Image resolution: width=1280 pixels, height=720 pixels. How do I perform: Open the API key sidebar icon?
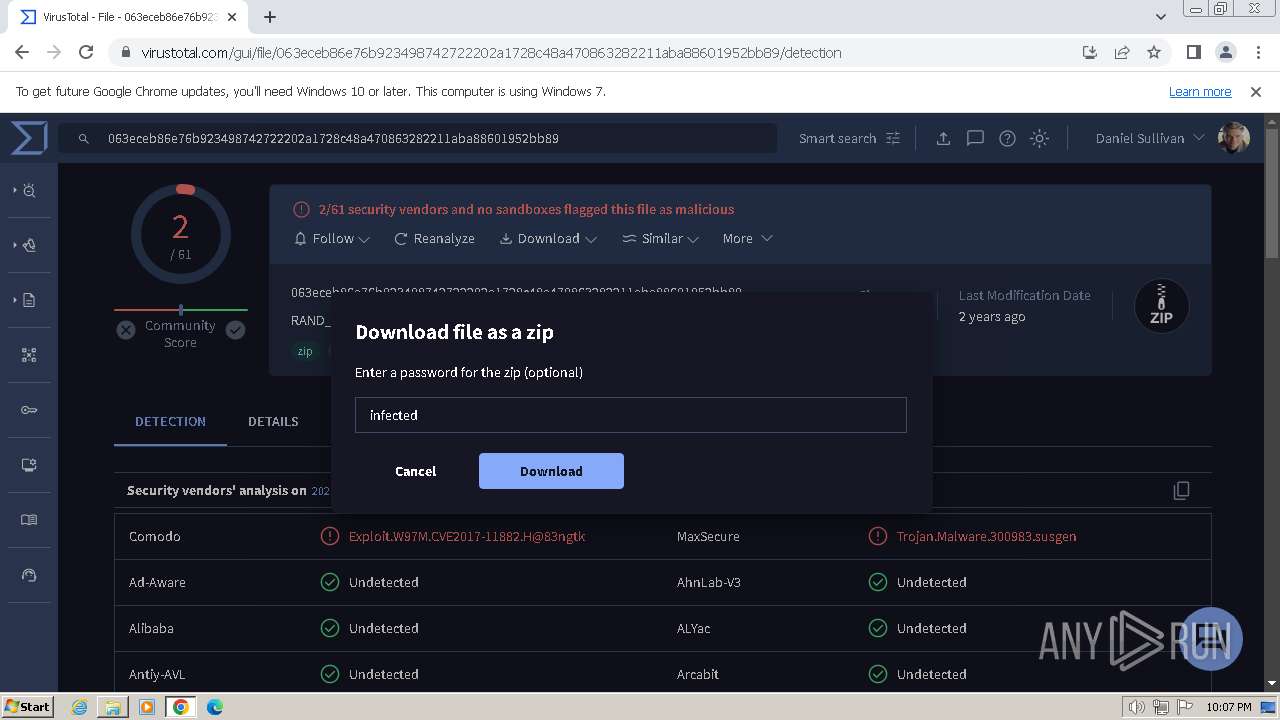(x=29, y=410)
